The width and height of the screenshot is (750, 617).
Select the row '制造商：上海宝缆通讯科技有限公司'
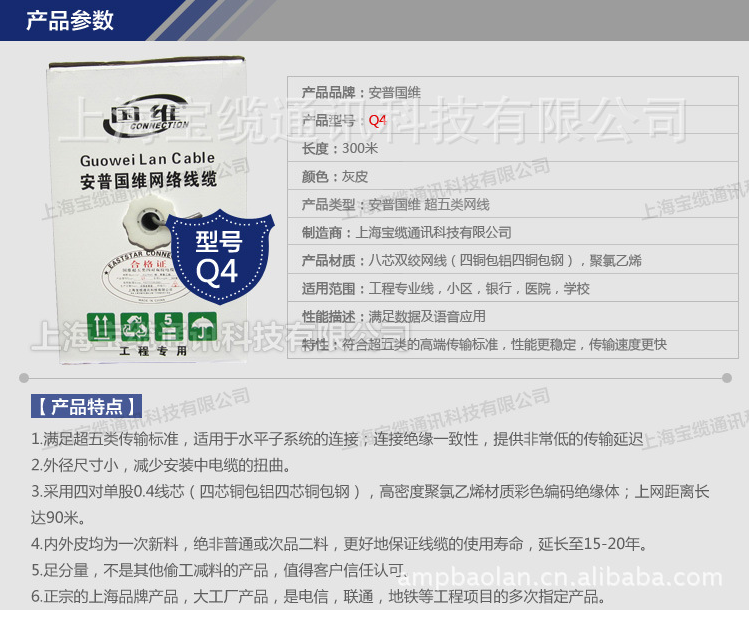(513, 232)
